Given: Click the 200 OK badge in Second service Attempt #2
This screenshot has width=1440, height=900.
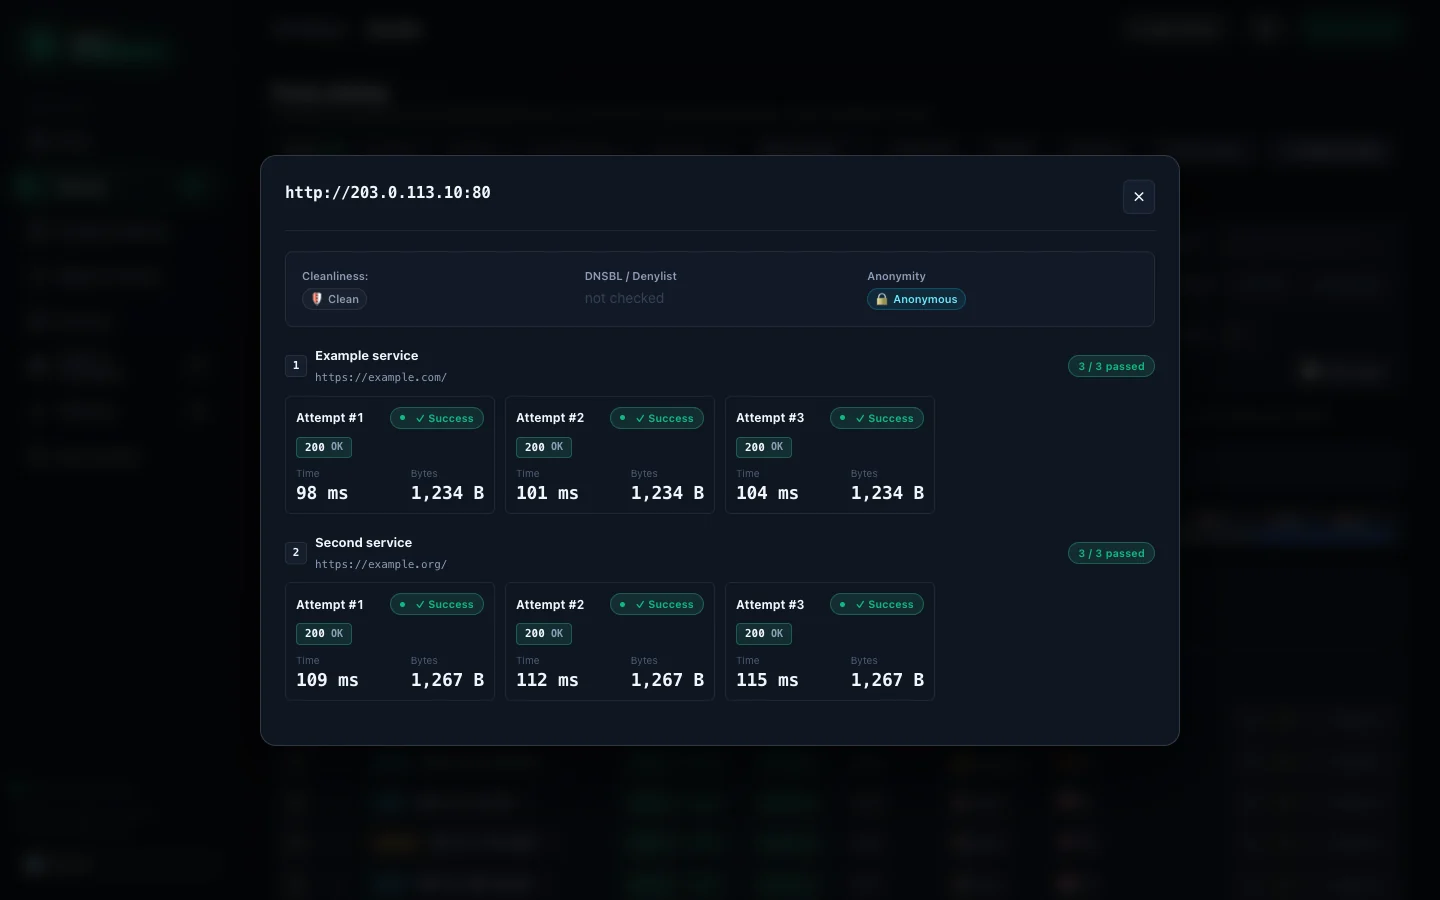Looking at the screenshot, I should [x=544, y=633].
